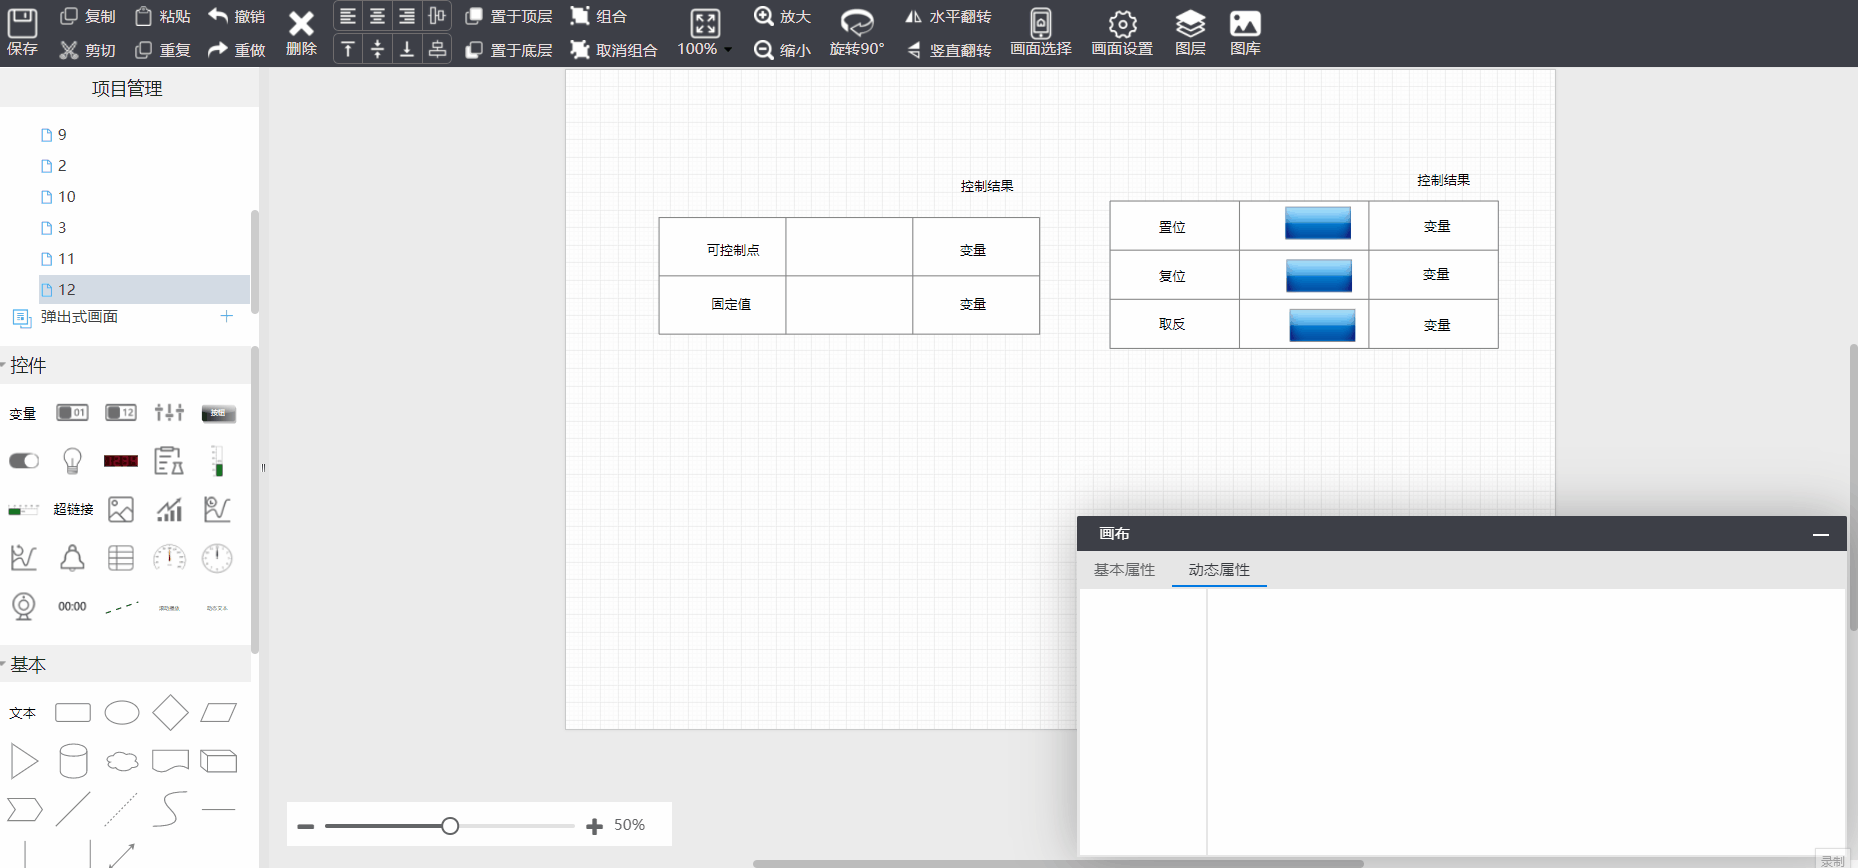The height and width of the screenshot is (868, 1858).
Task: Pick the alarm bell control
Action: point(72,558)
